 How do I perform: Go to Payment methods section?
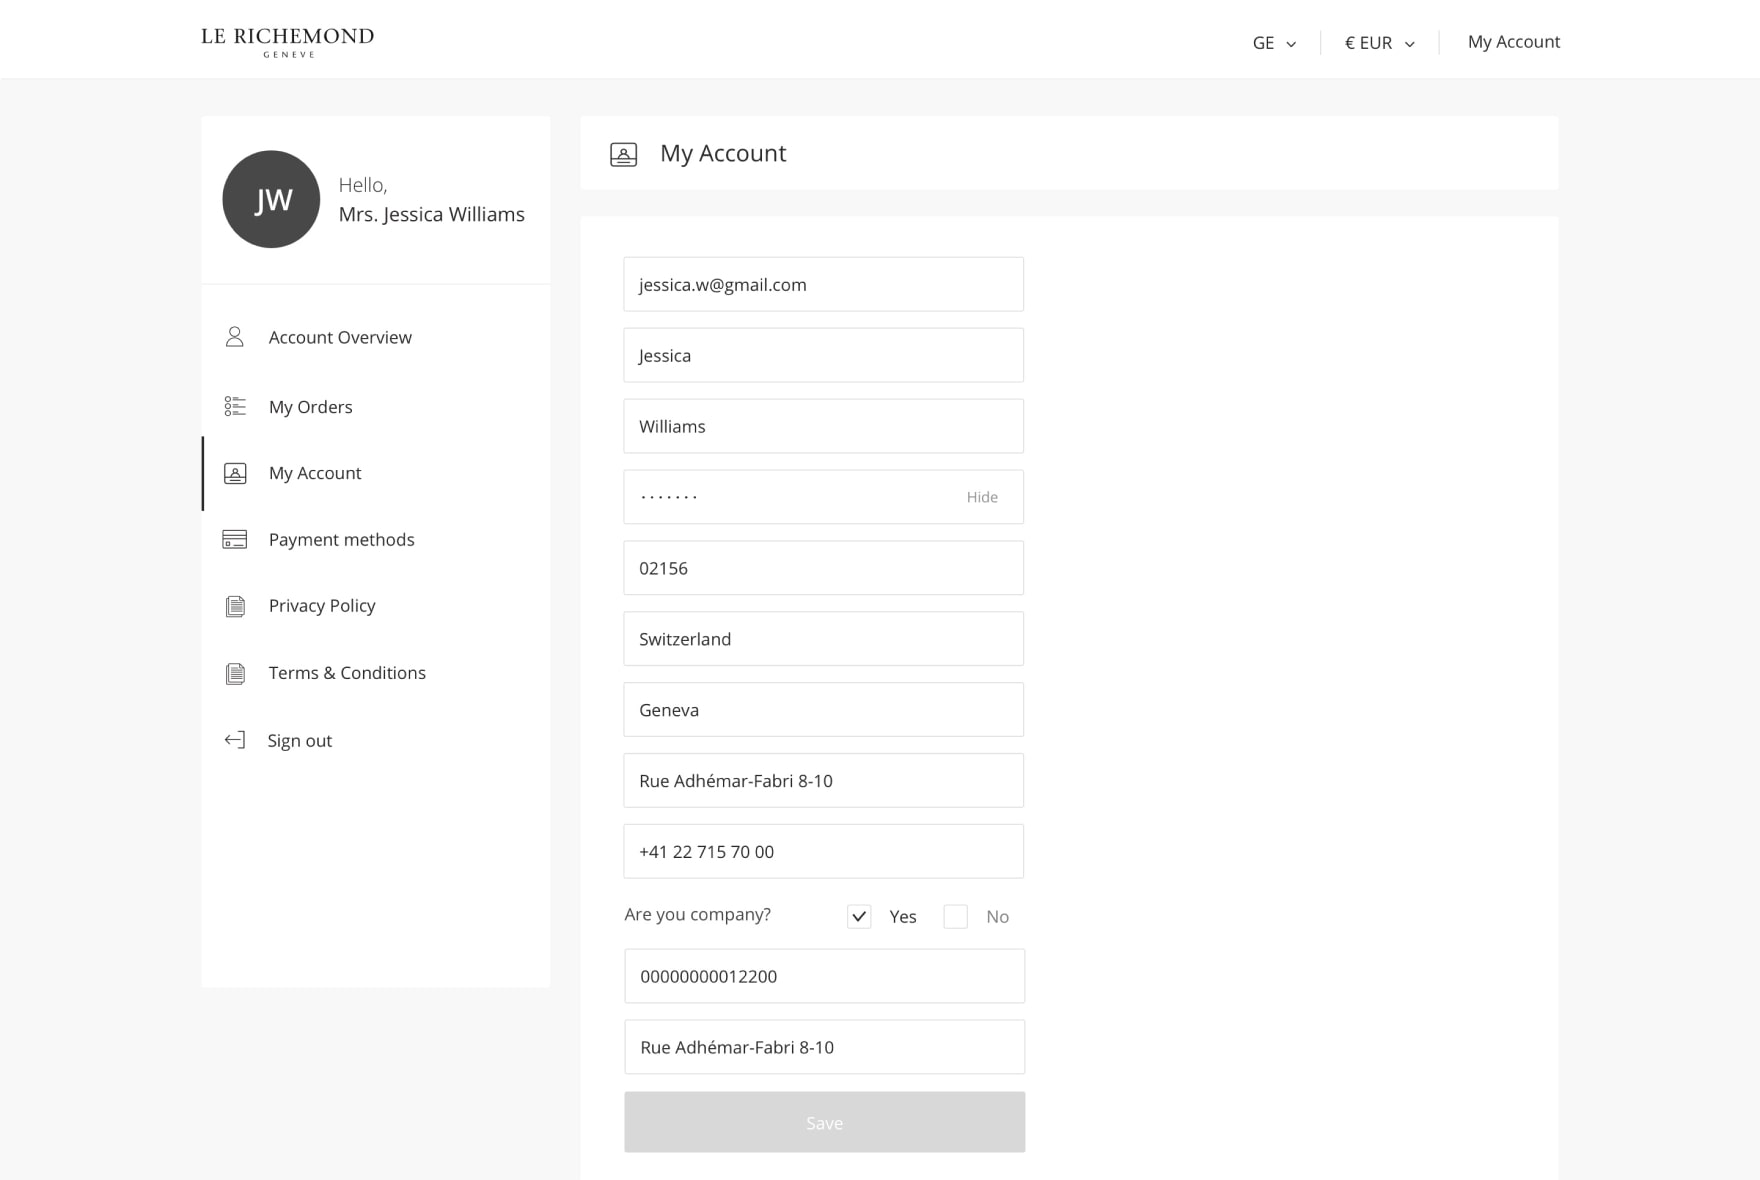(341, 540)
